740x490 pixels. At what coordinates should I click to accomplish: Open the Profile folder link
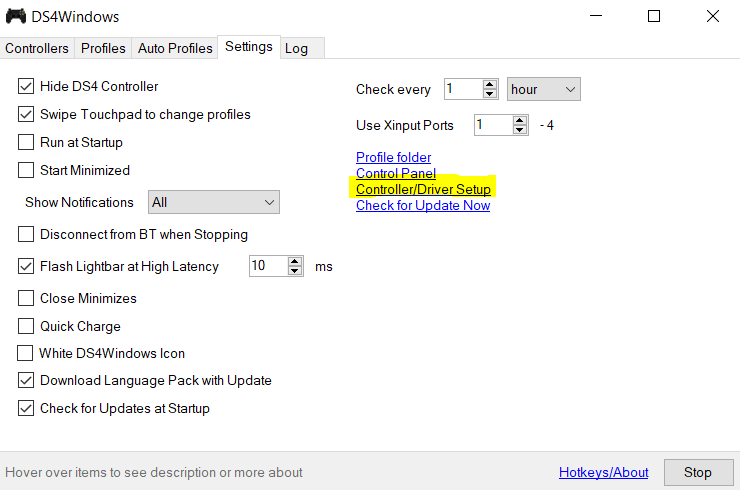click(x=394, y=157)
